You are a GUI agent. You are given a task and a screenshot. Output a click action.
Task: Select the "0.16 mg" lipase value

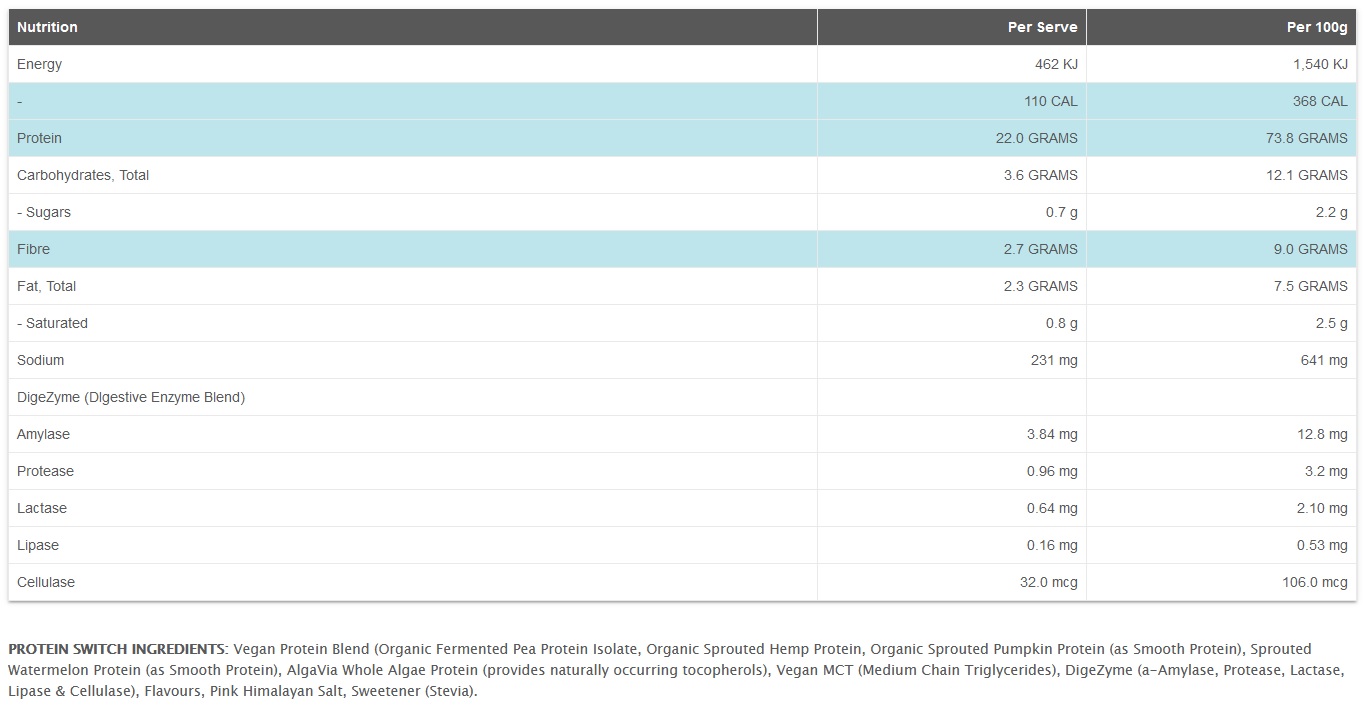[x=1052, y=545]
